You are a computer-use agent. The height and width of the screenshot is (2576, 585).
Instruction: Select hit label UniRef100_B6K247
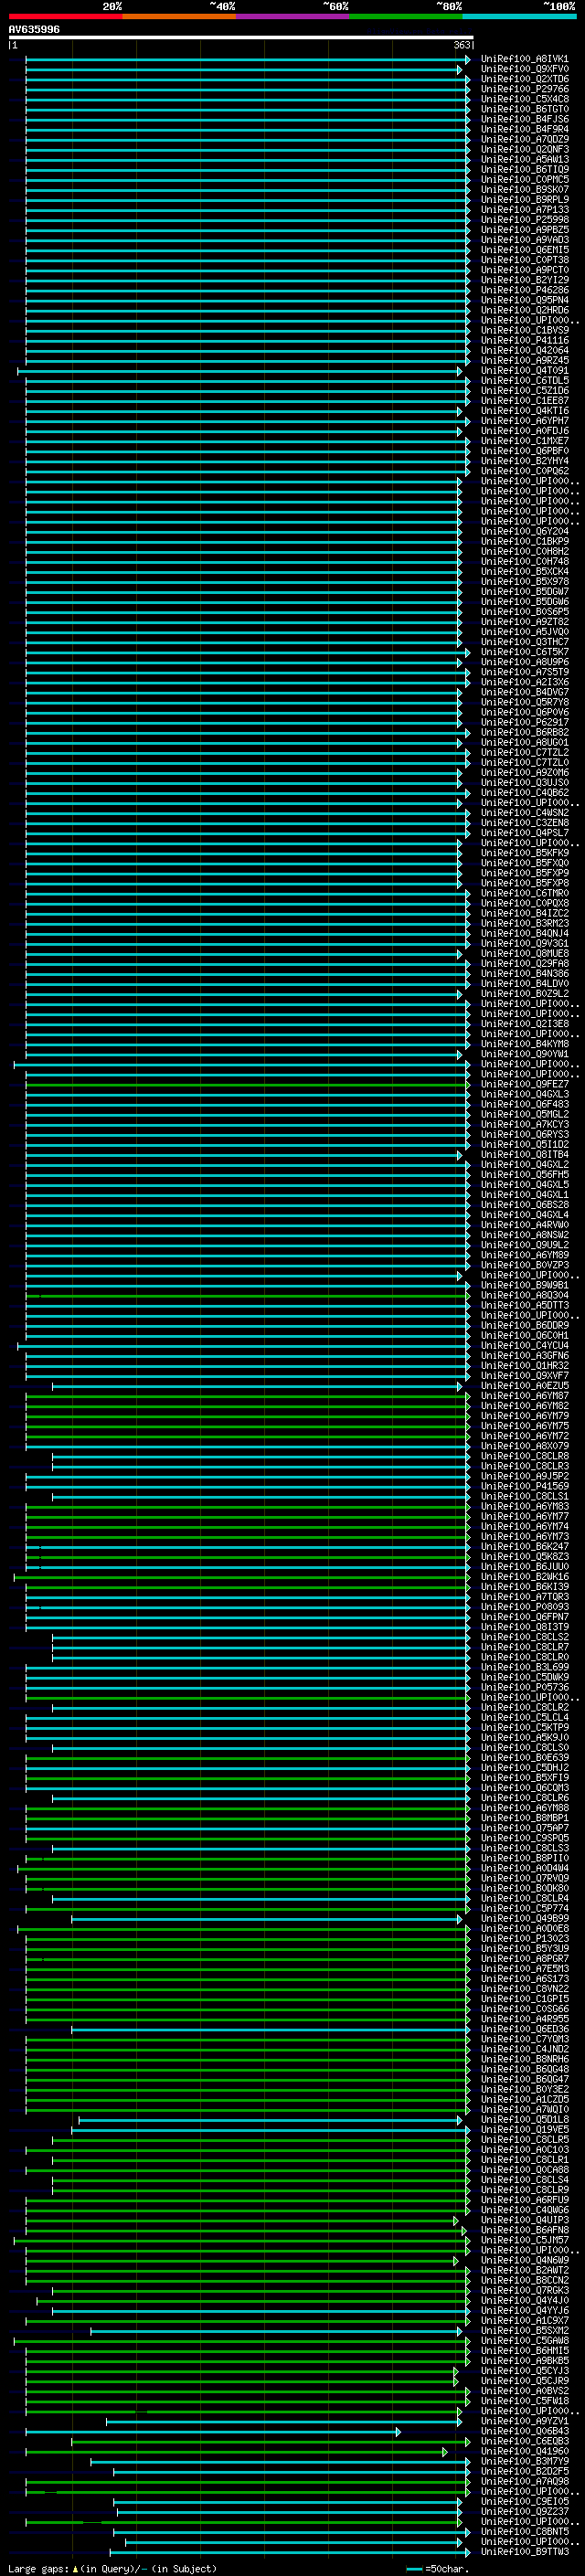point(524,1547)
